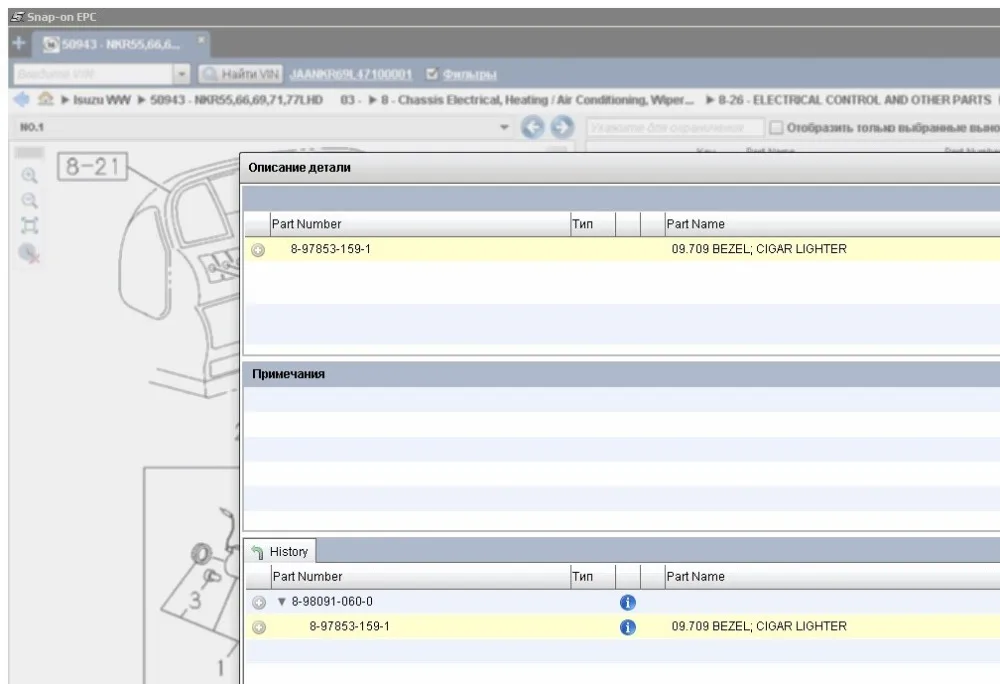Viewport: 1000px width, 684px height.
Task: Click the home icon in breadcrumb
Action: coord(45,99)
